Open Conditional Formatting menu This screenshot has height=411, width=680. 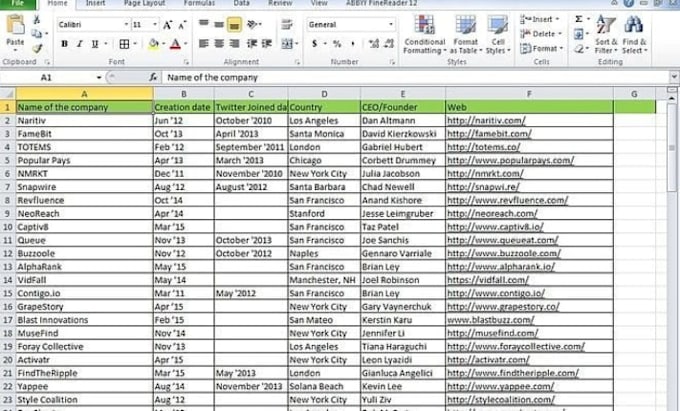click(425, 35)
